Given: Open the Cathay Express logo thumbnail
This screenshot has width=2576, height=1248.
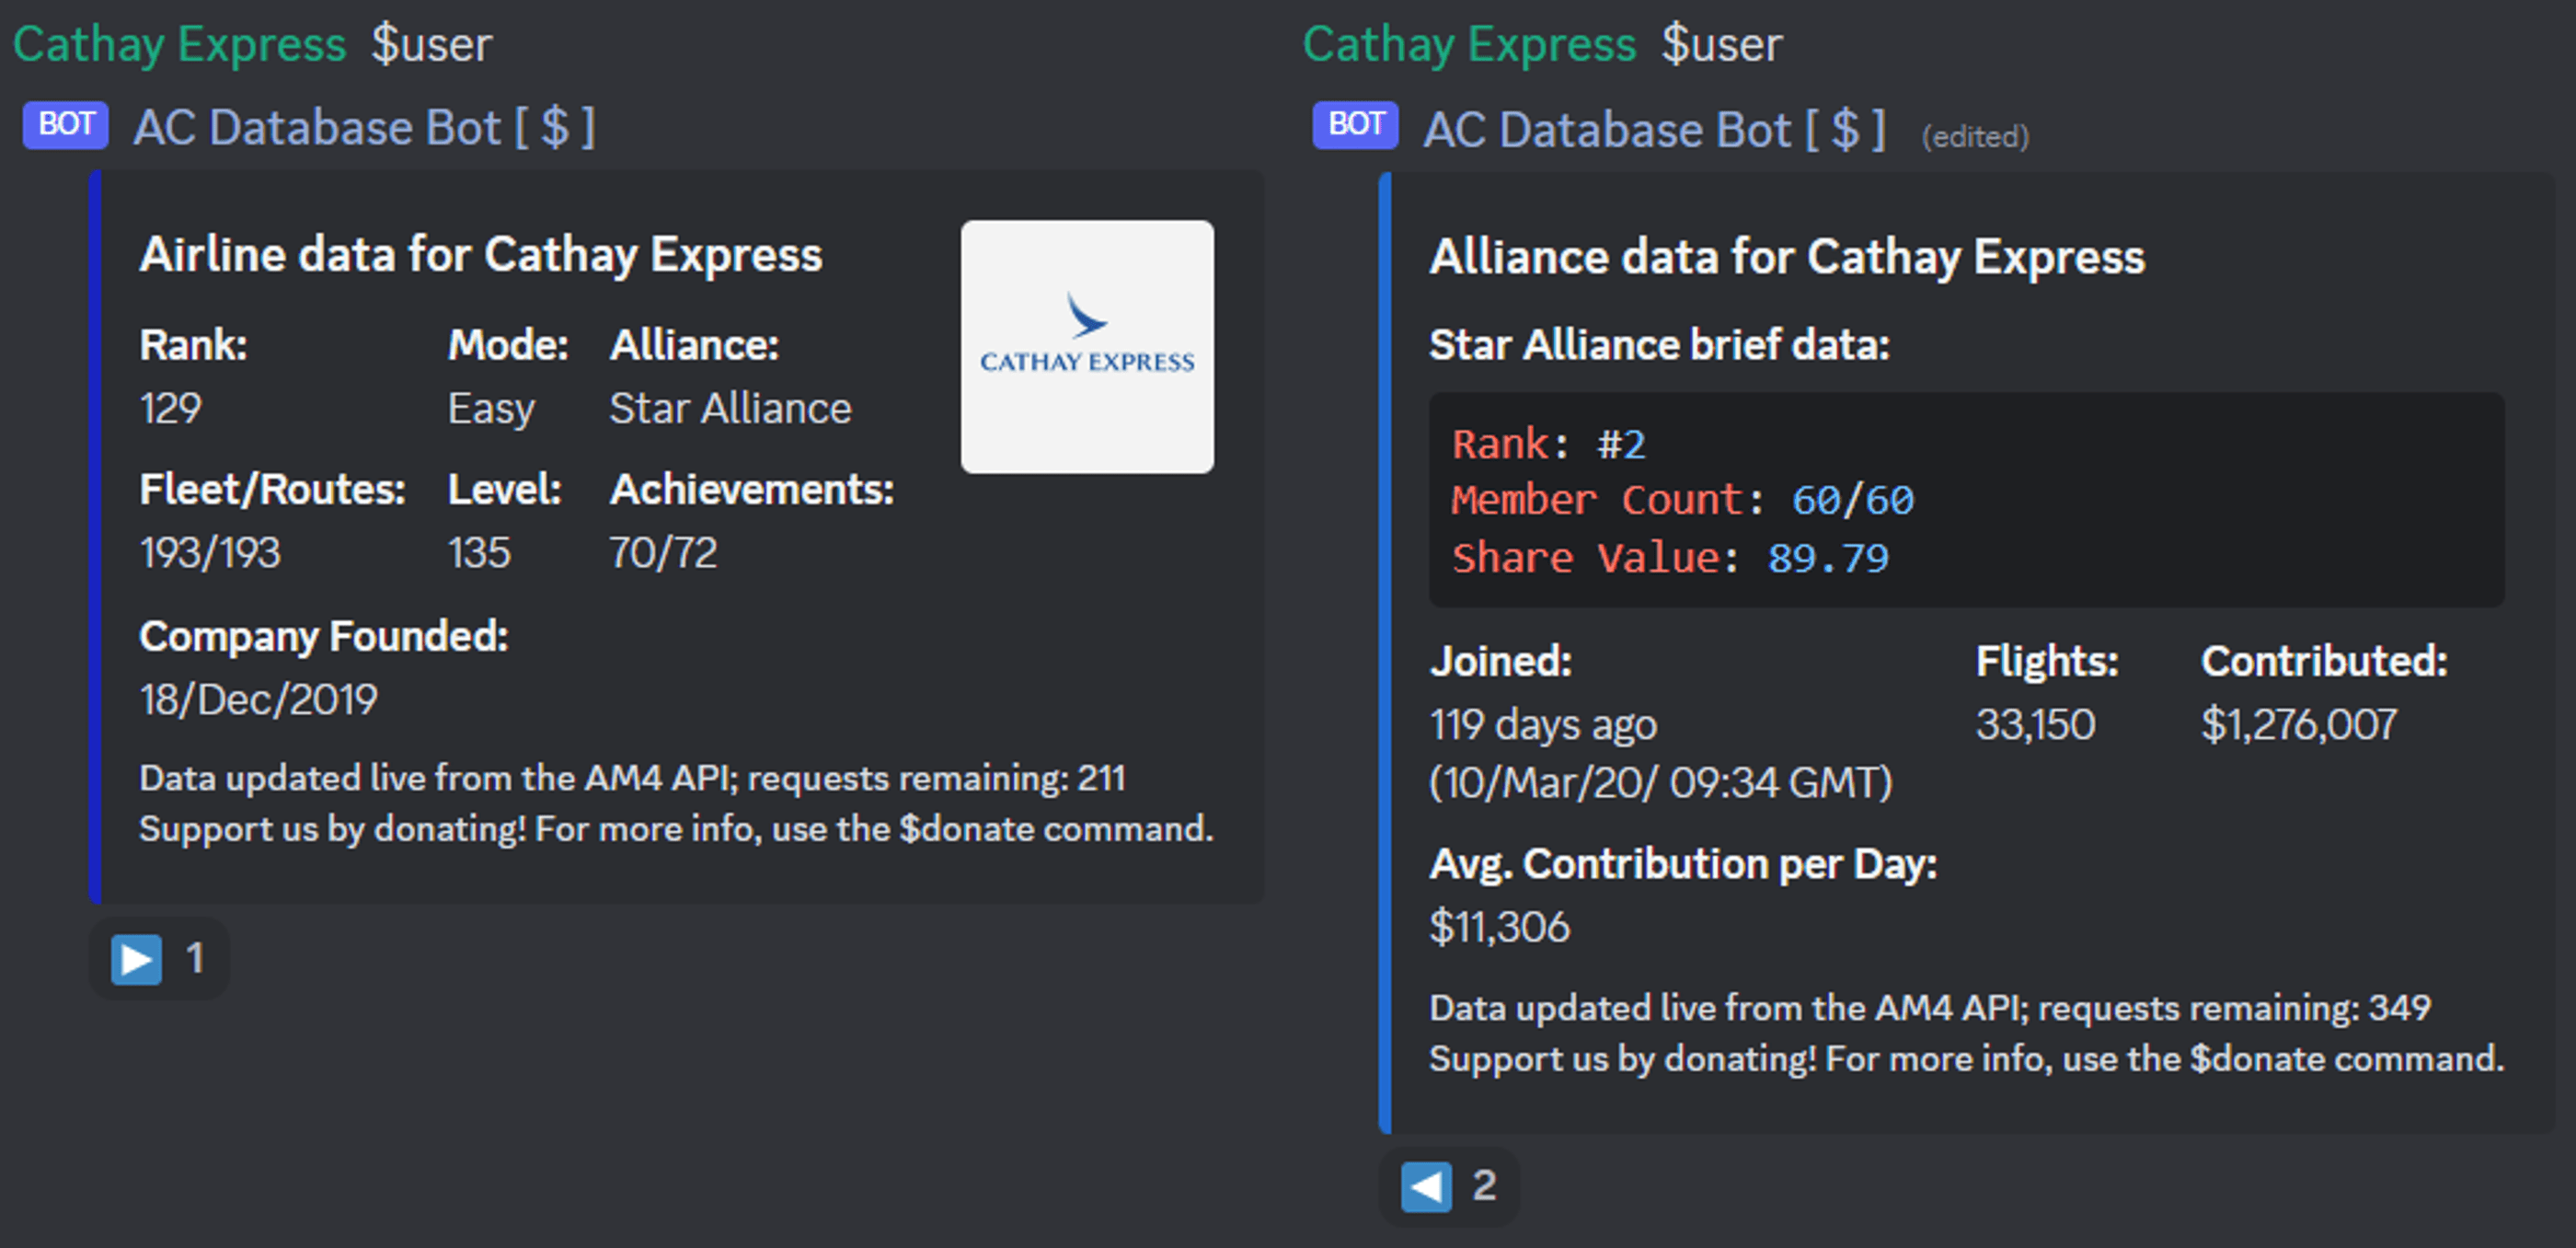Looking at the screenshot, I should point(1087,347).
